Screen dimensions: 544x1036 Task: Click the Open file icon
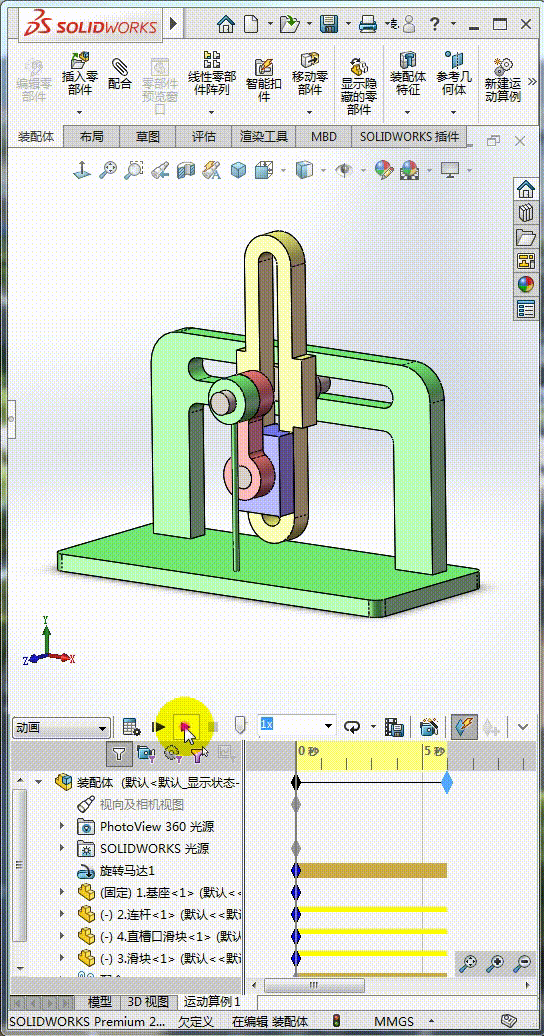tap(288, 25)
